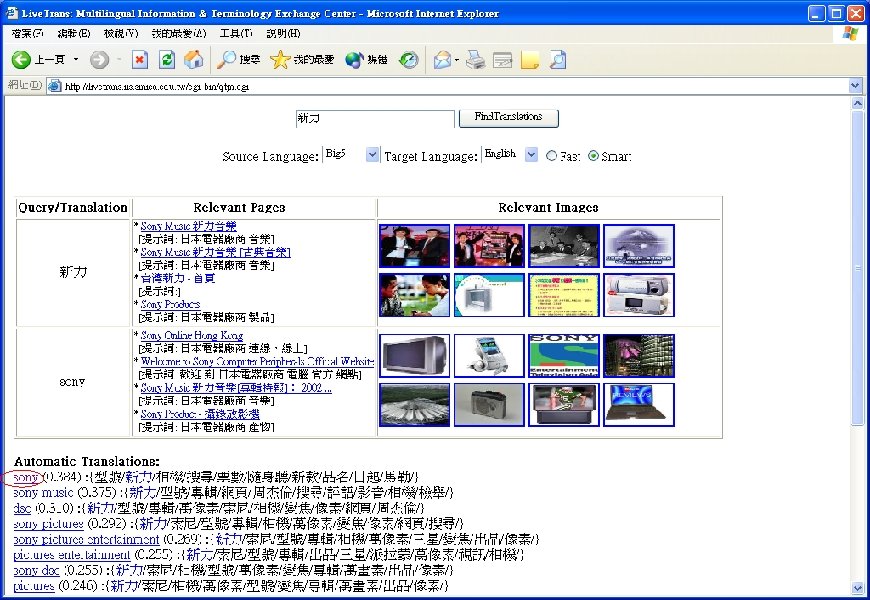
Task: Open the black-and-white meeting photo thumbnail
Action: pyautogui.click(x=564, y=246)
